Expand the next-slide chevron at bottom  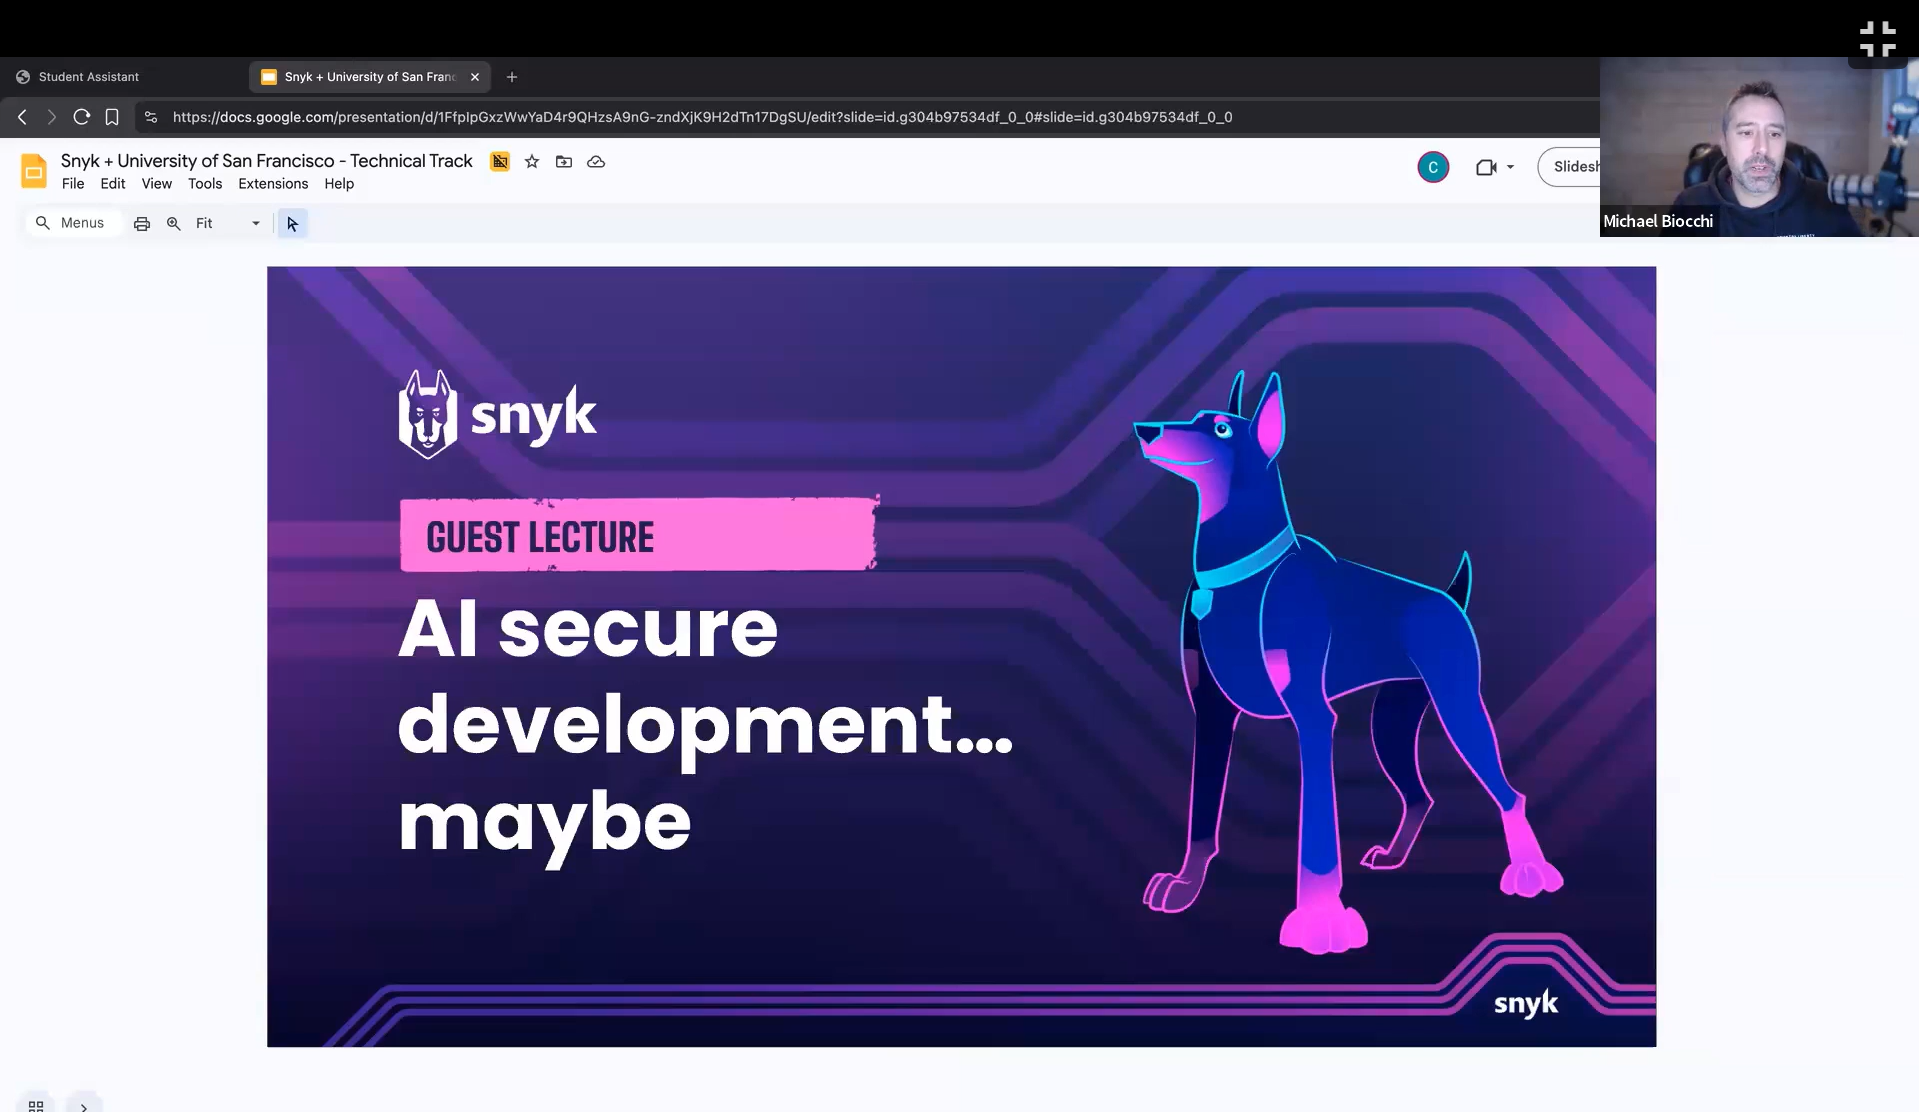[83, 1104]
